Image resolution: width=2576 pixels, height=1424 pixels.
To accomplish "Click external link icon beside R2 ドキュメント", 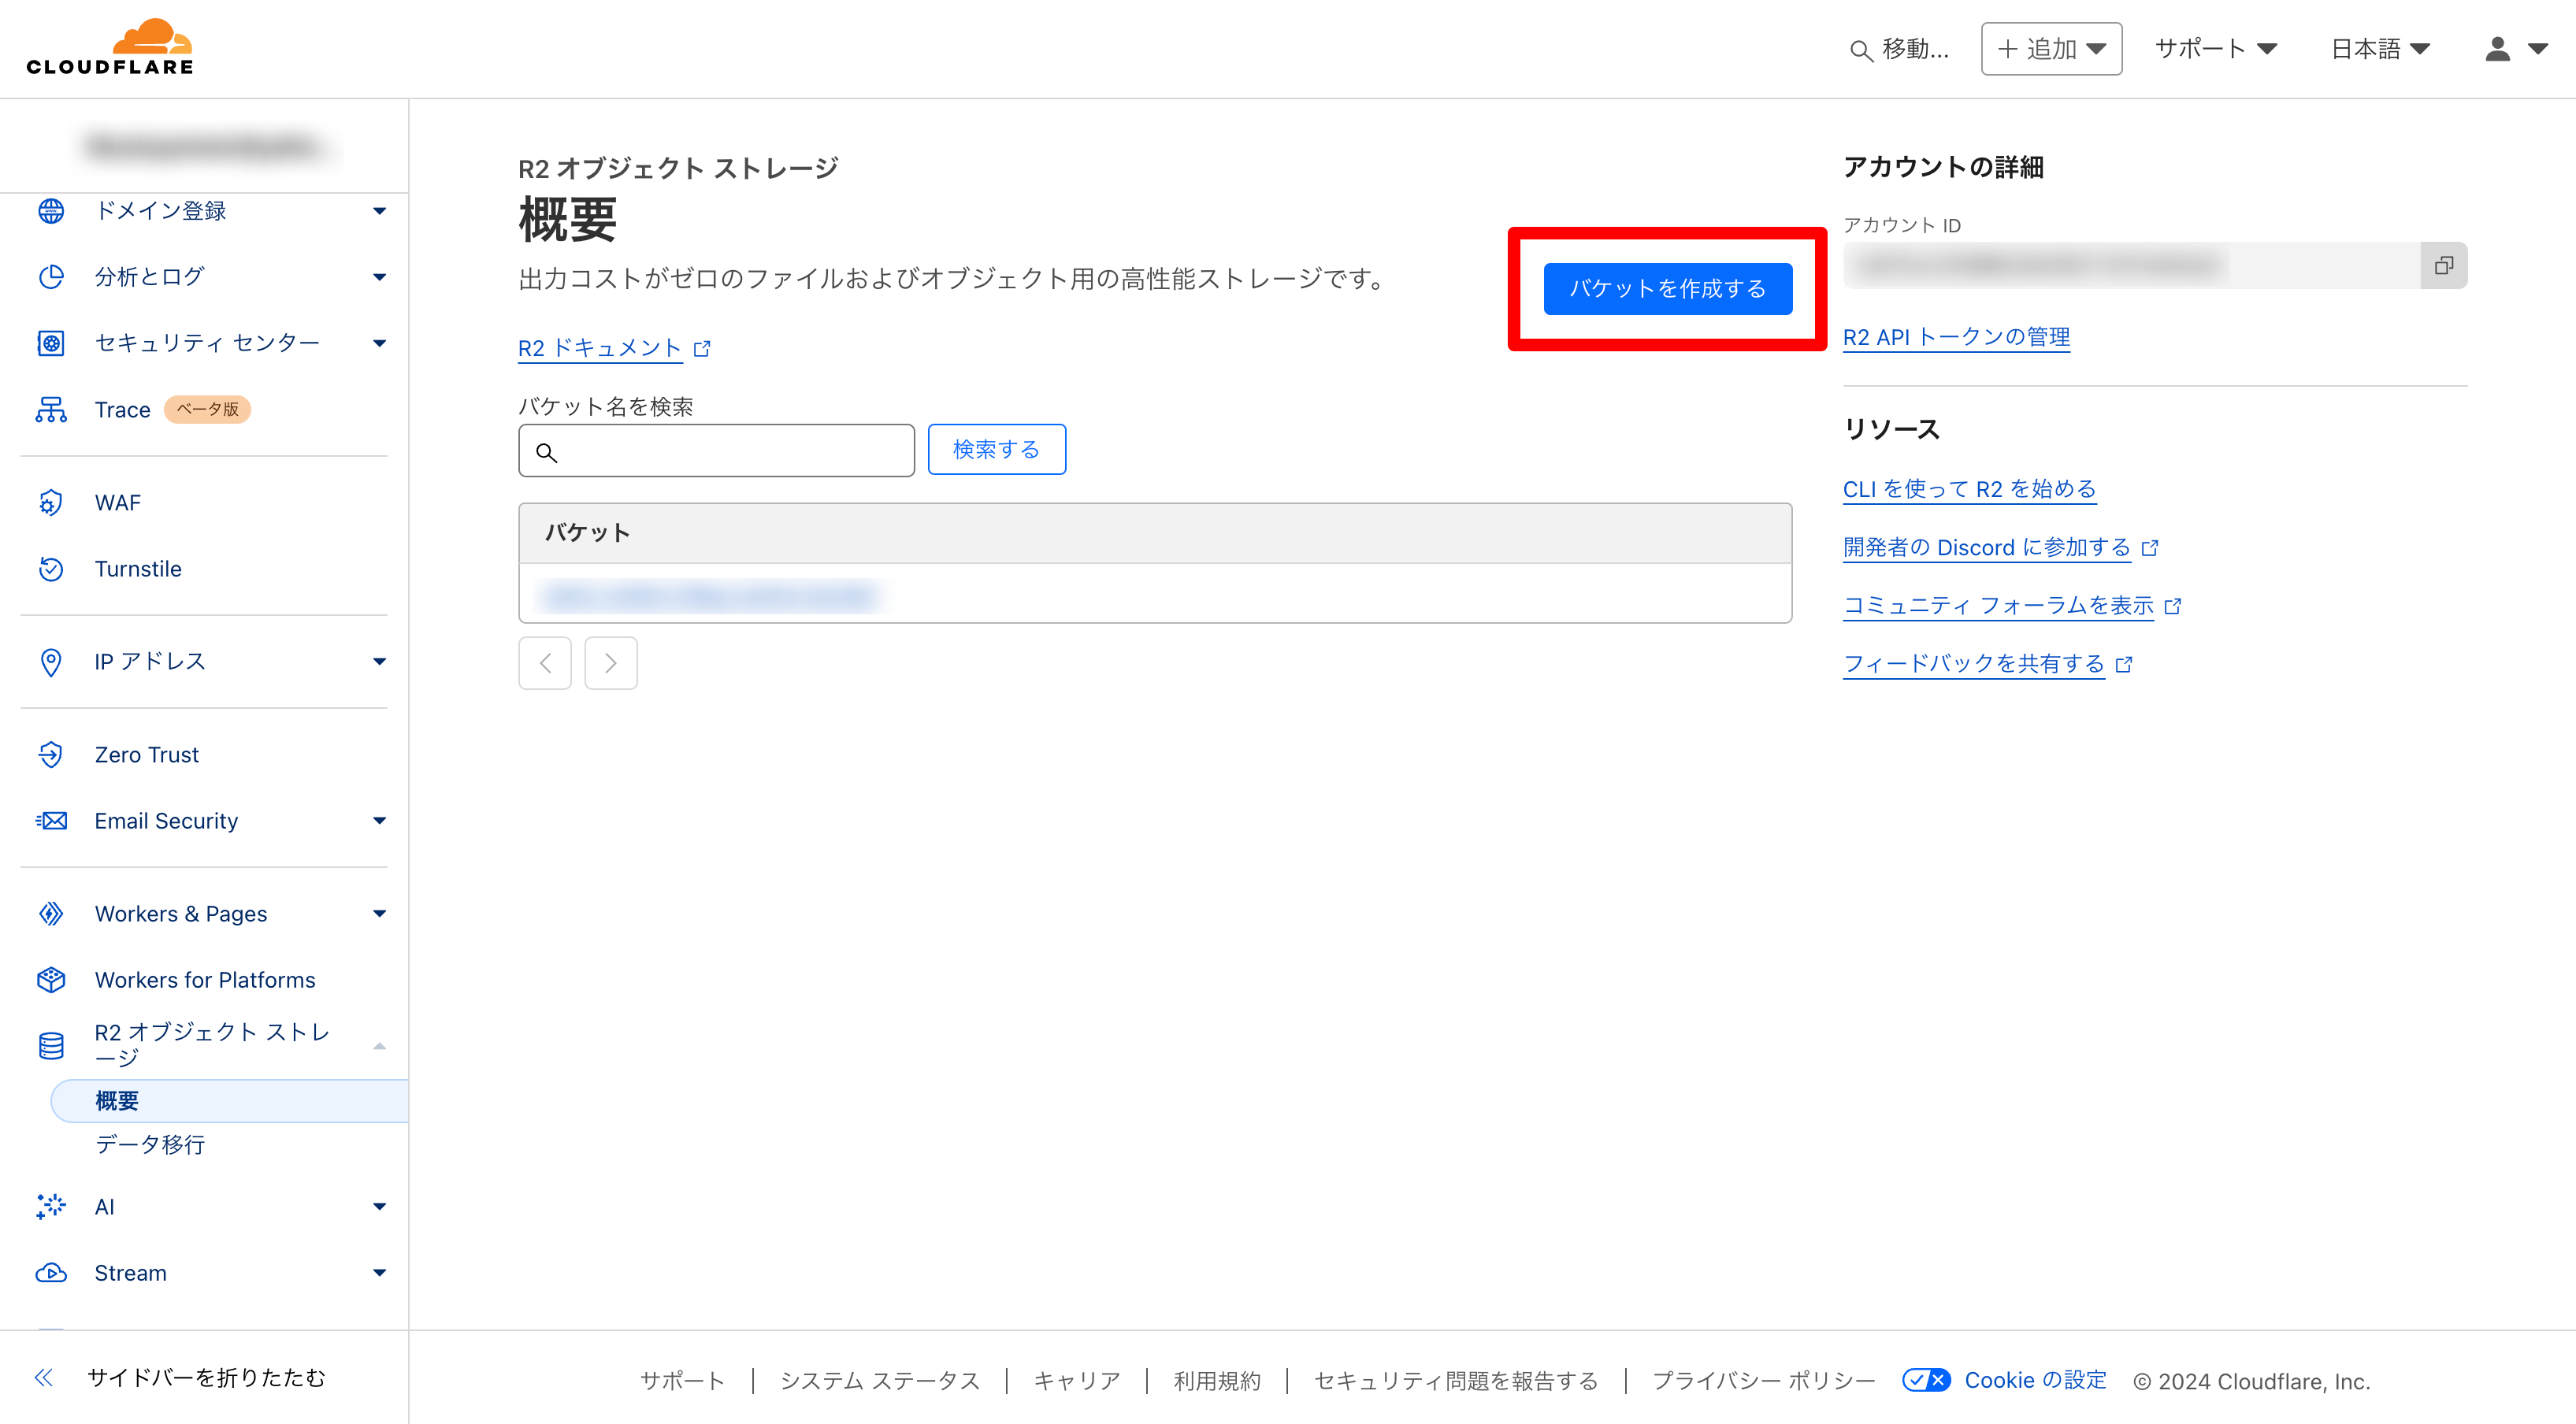I will tap(702, 349).
